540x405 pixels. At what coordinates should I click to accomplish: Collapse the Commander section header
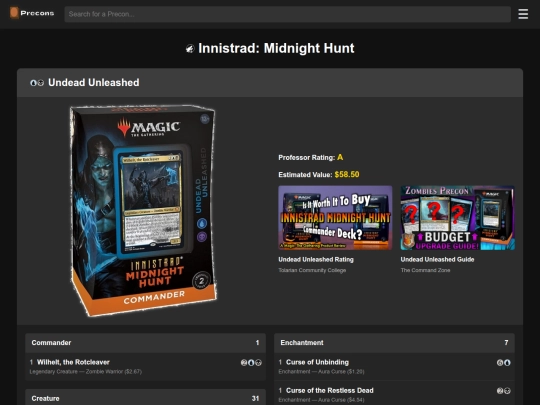click(145, 343)
